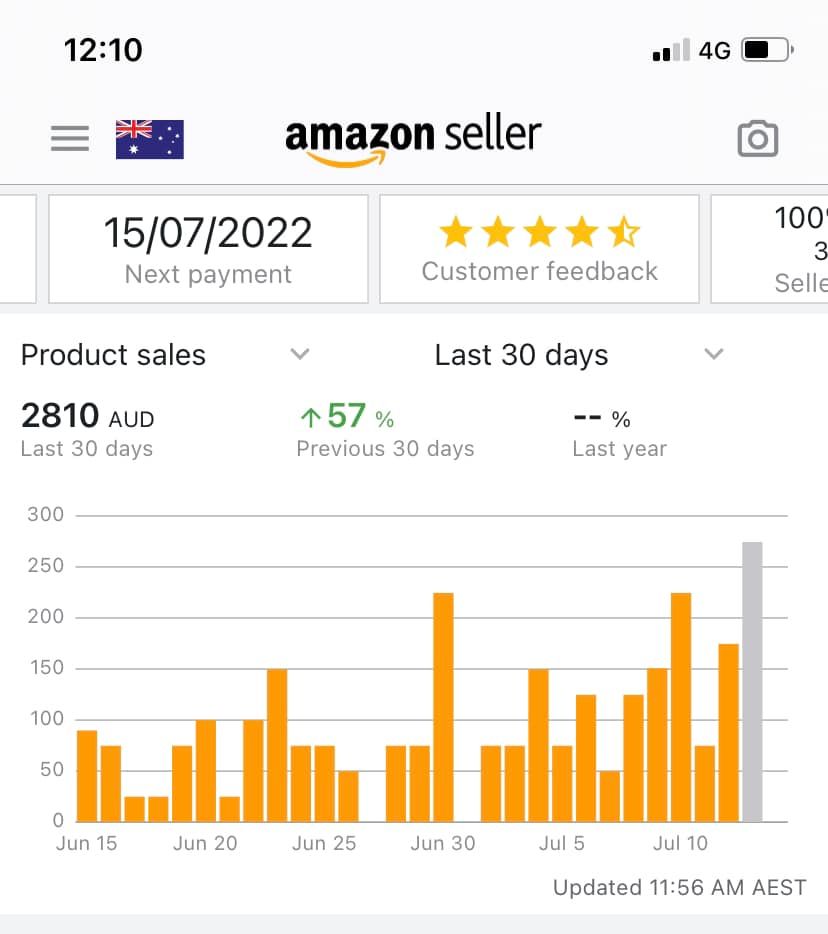
Task: Tap the Australia flag marketplace icon
Action: [x=150, y=139]
